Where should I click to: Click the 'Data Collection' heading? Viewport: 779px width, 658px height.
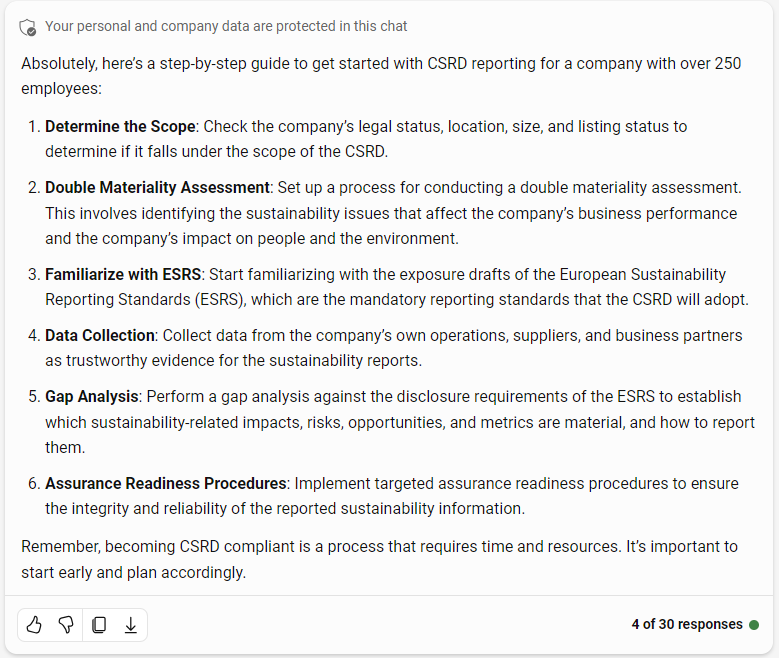pyautogui.click(x=100, y=335)
